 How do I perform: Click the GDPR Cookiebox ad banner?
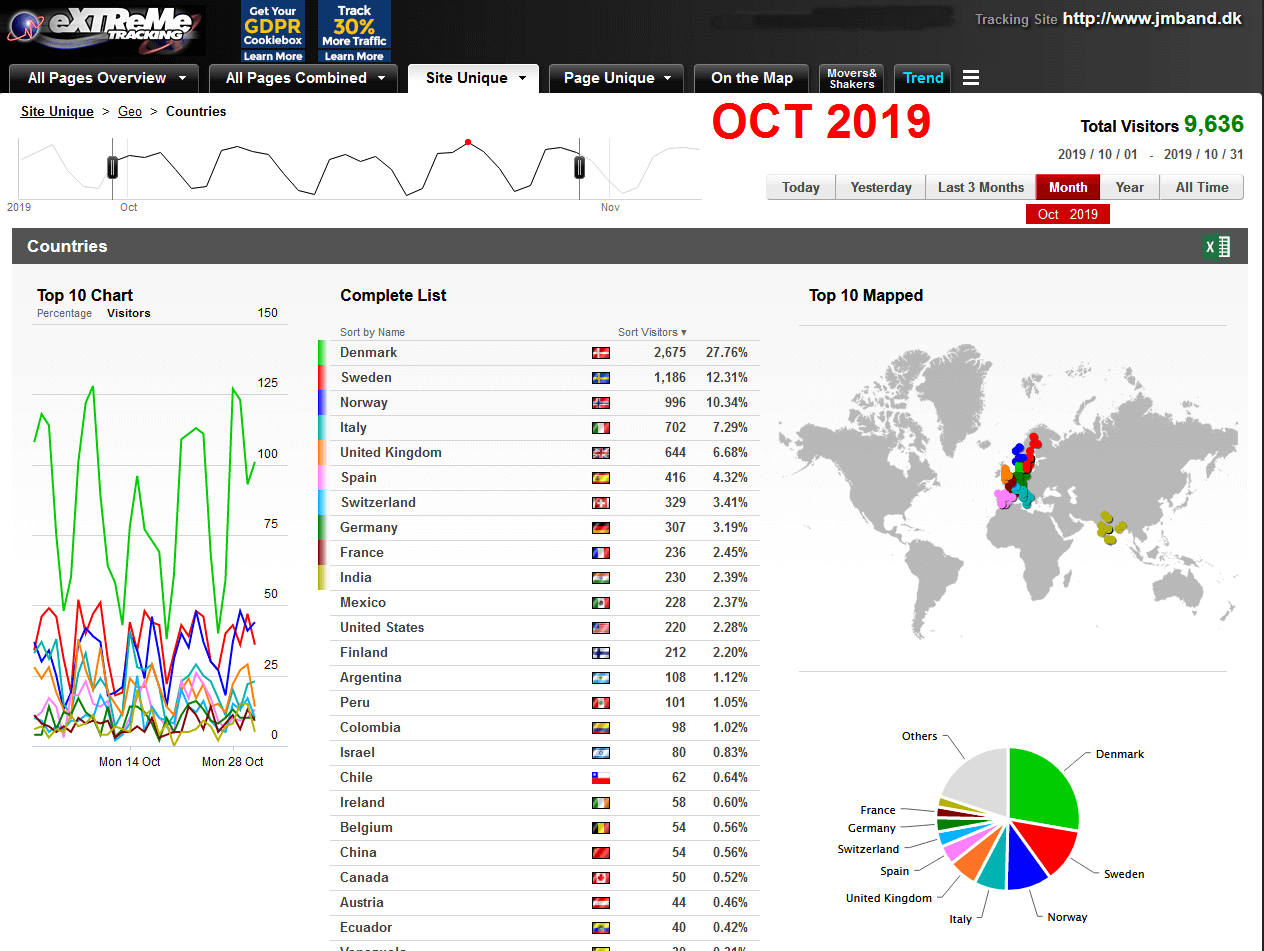tap(273, 31)
